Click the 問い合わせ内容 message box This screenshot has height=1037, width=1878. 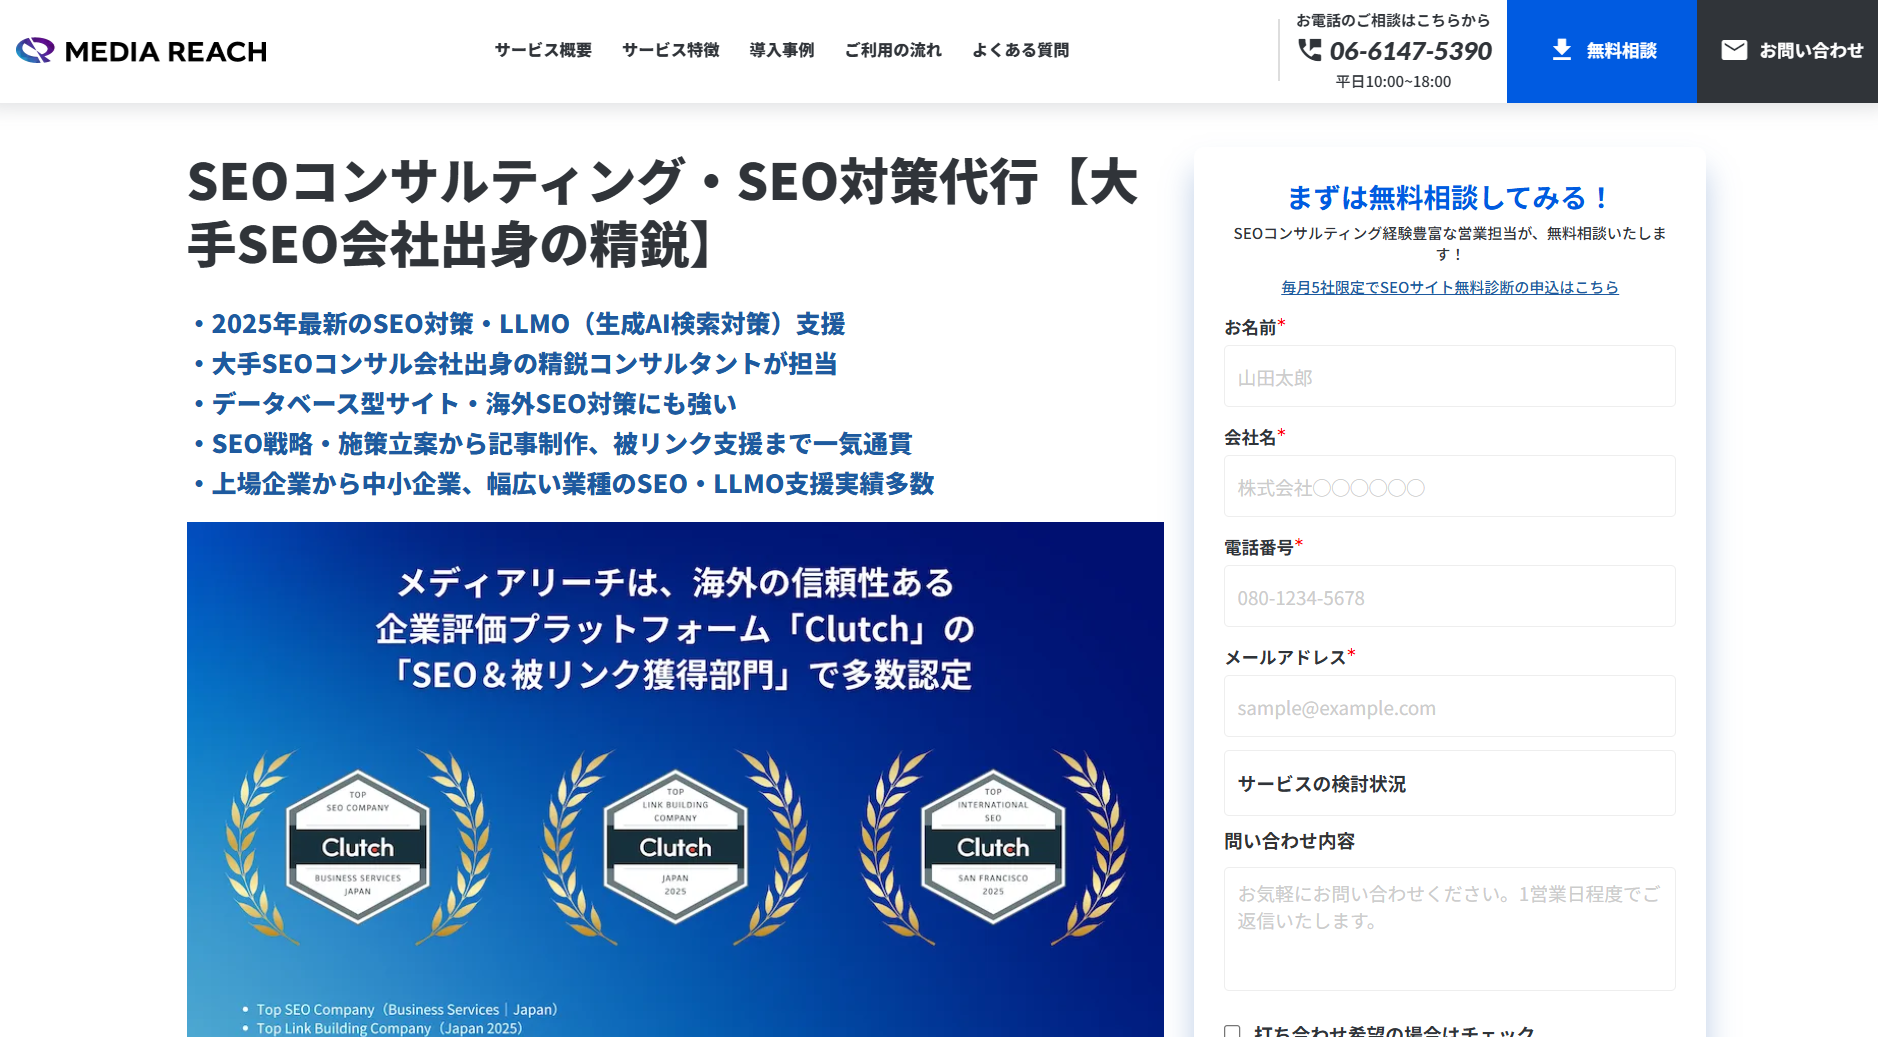point(1449,928)
